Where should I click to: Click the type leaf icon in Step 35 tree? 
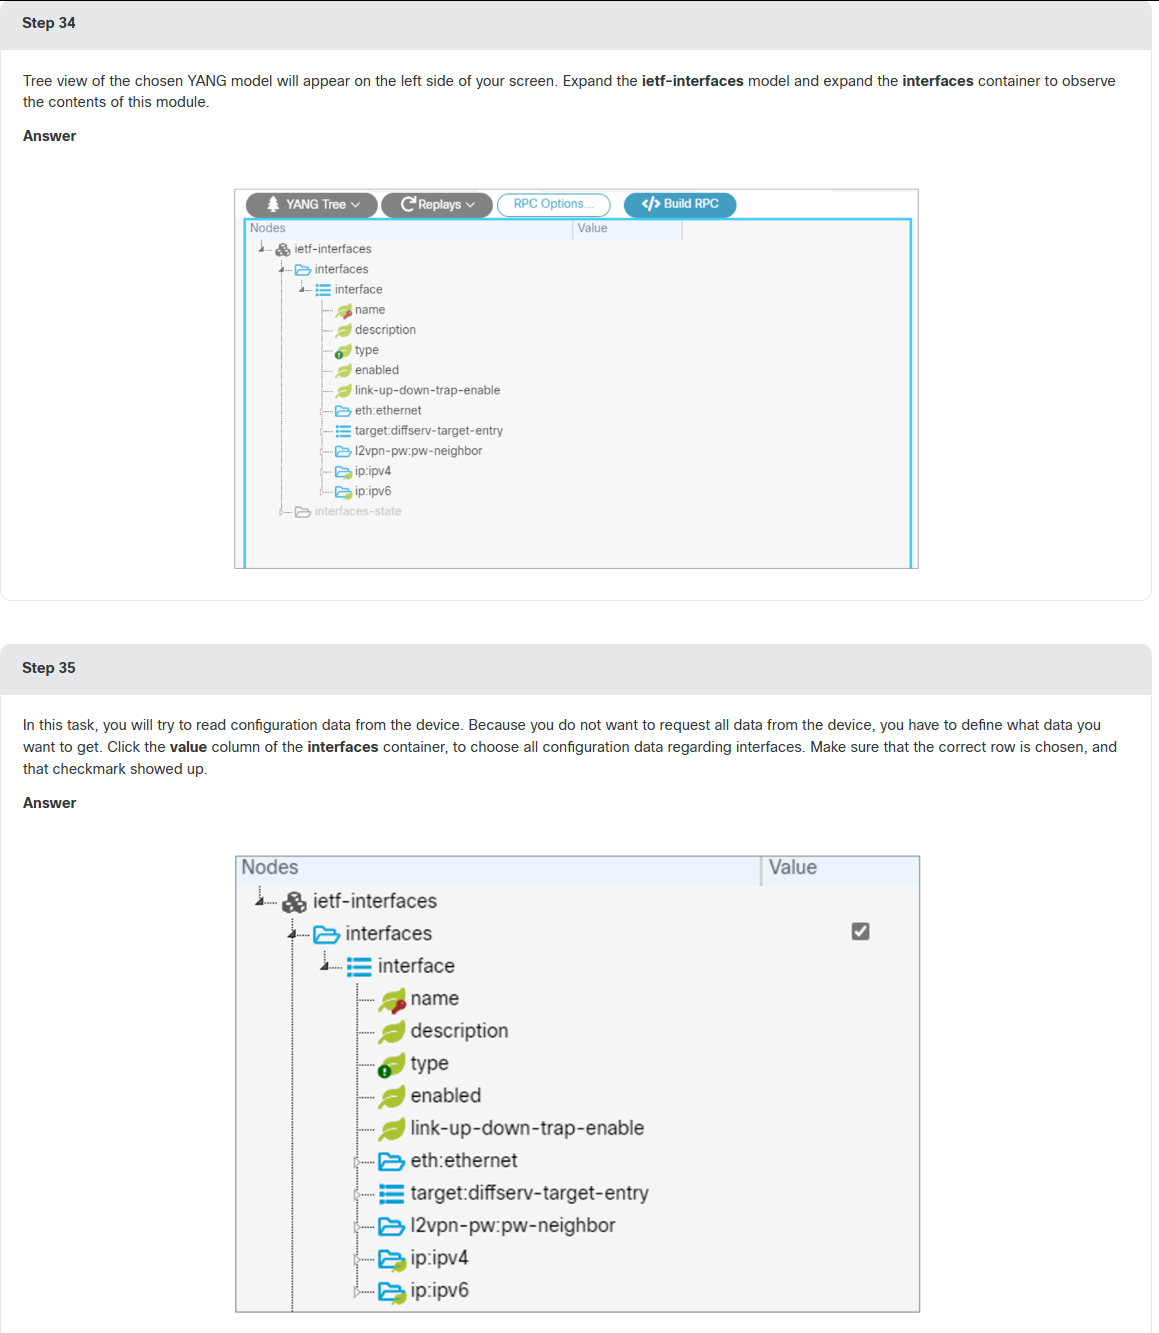[x=392, y=1064]
